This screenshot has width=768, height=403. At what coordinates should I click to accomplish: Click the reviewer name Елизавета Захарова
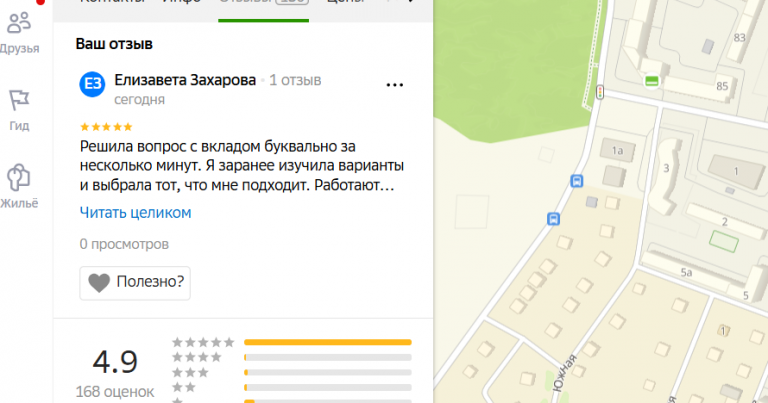point(185,80)
